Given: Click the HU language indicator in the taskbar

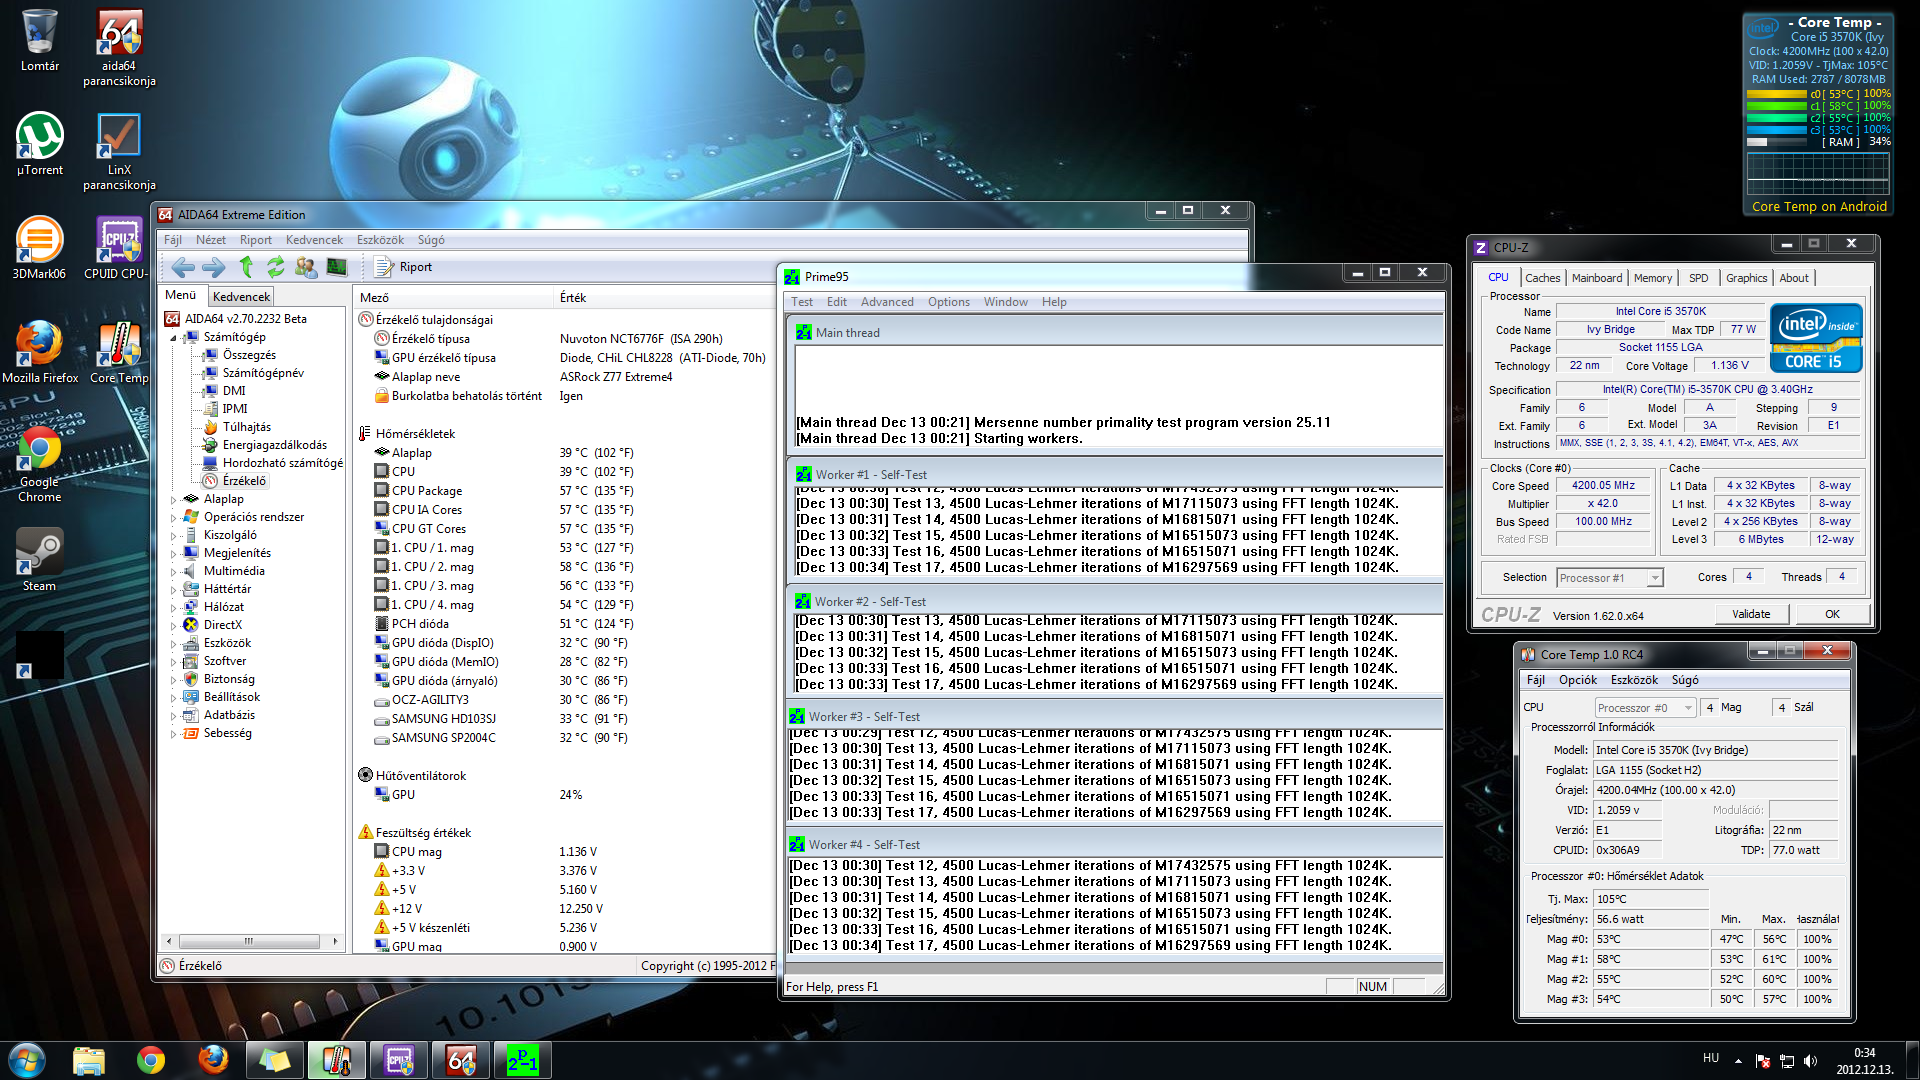Looking at the screenshot, I should [1711, 1058].
